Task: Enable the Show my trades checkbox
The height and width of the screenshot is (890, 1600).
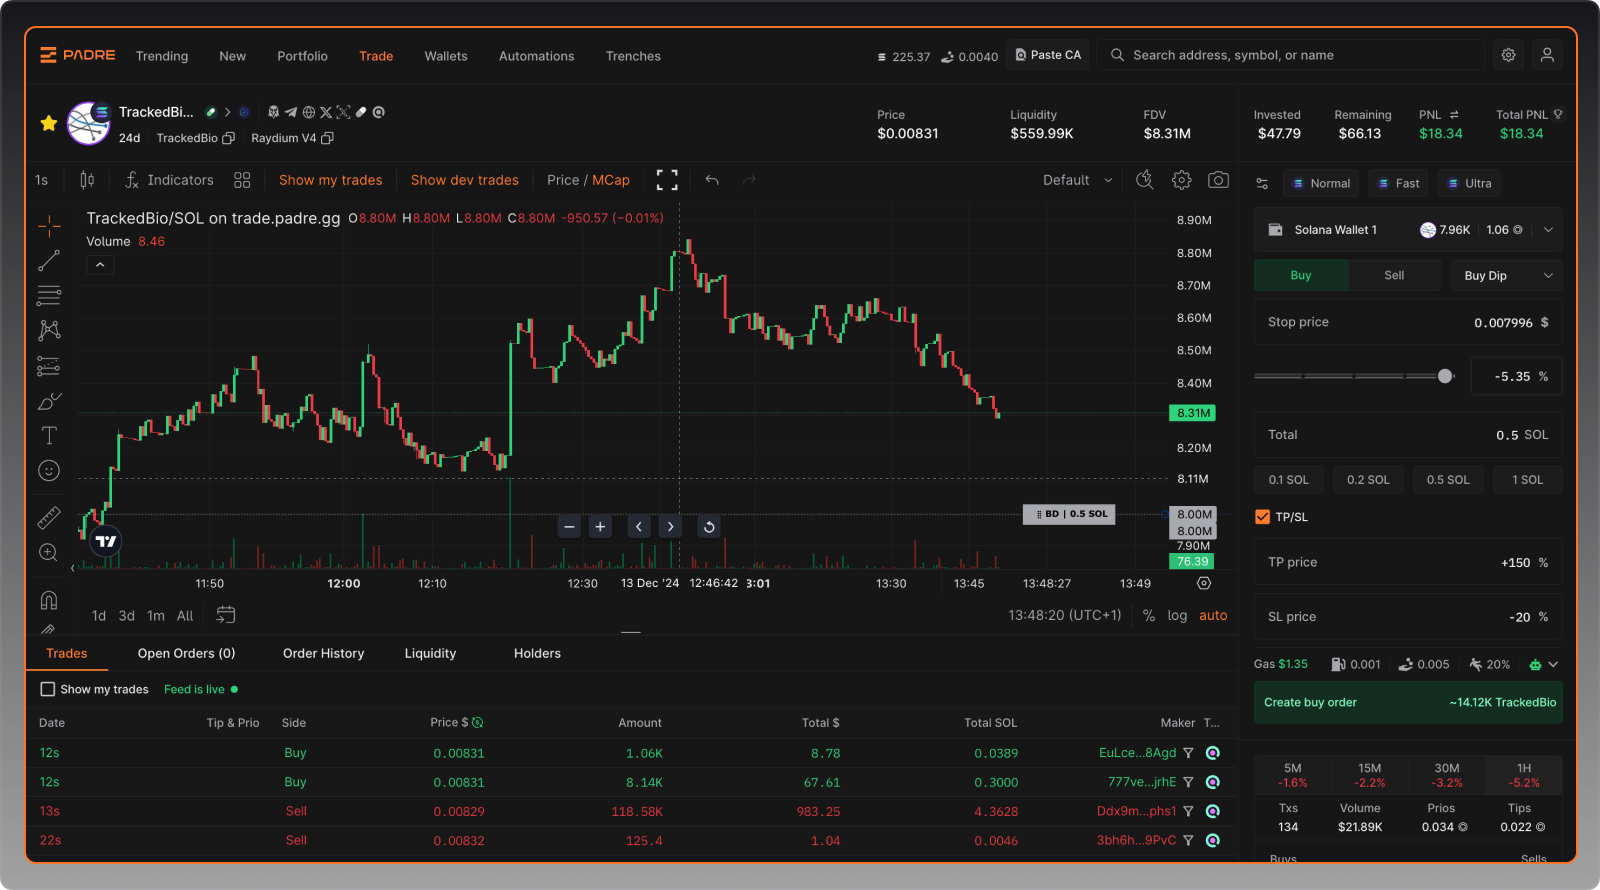Action: [47, 689]
